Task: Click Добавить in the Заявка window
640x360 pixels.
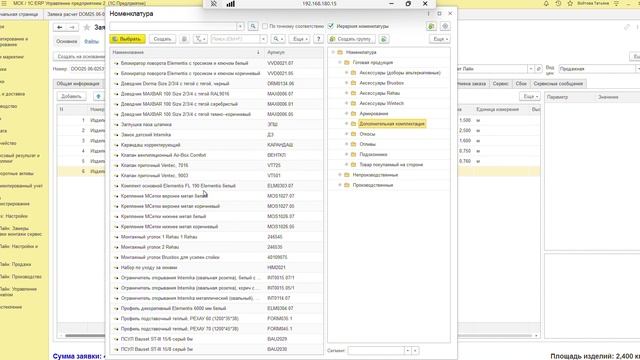Action: 71,96
